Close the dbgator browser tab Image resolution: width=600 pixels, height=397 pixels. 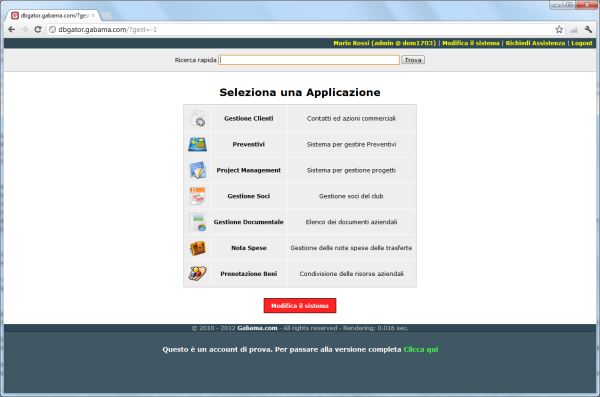[93, 16]
